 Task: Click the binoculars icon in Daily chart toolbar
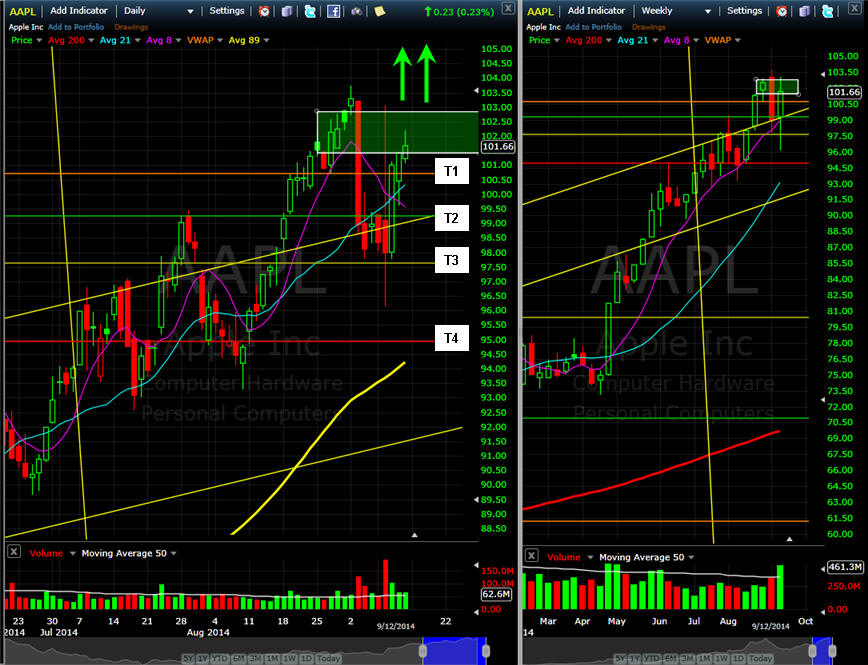[x=356, y=11]
